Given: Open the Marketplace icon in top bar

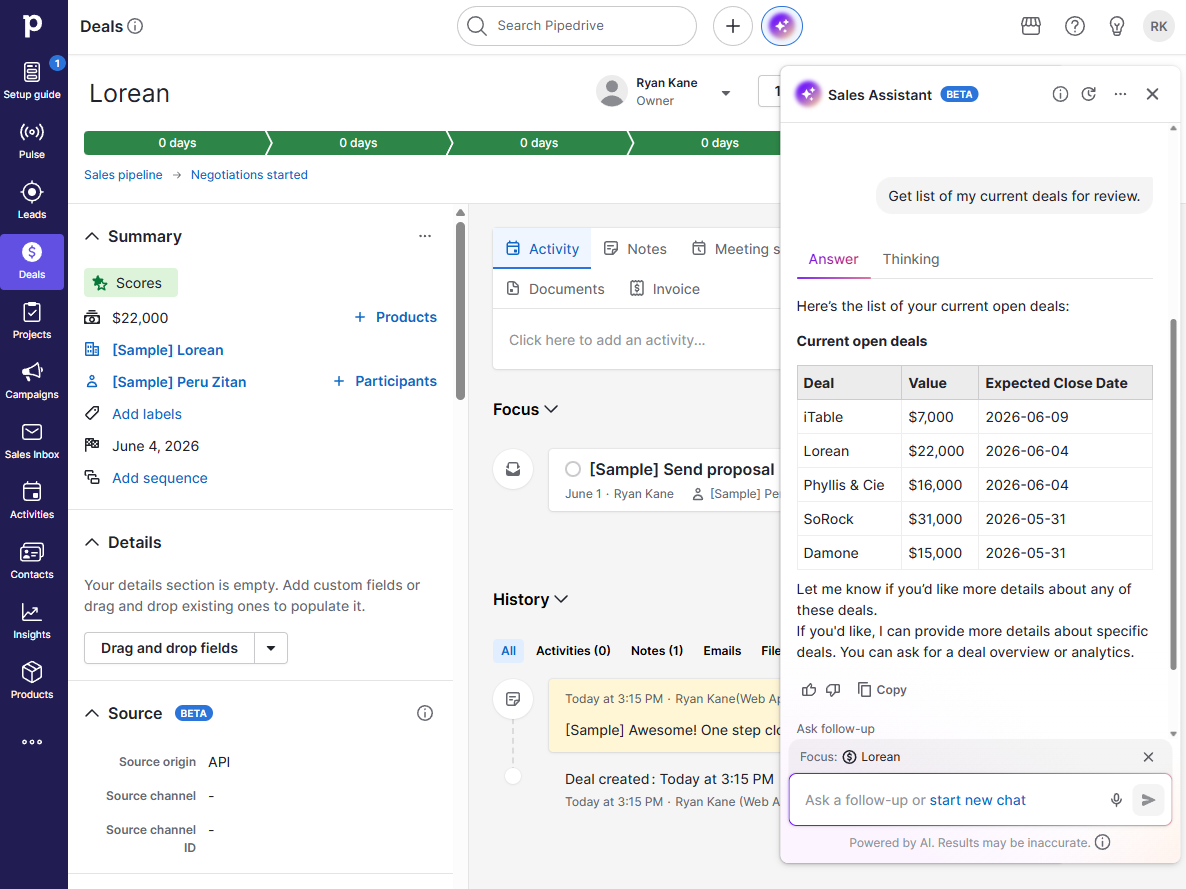Looking at the screenshot, I should [1030, 26].
